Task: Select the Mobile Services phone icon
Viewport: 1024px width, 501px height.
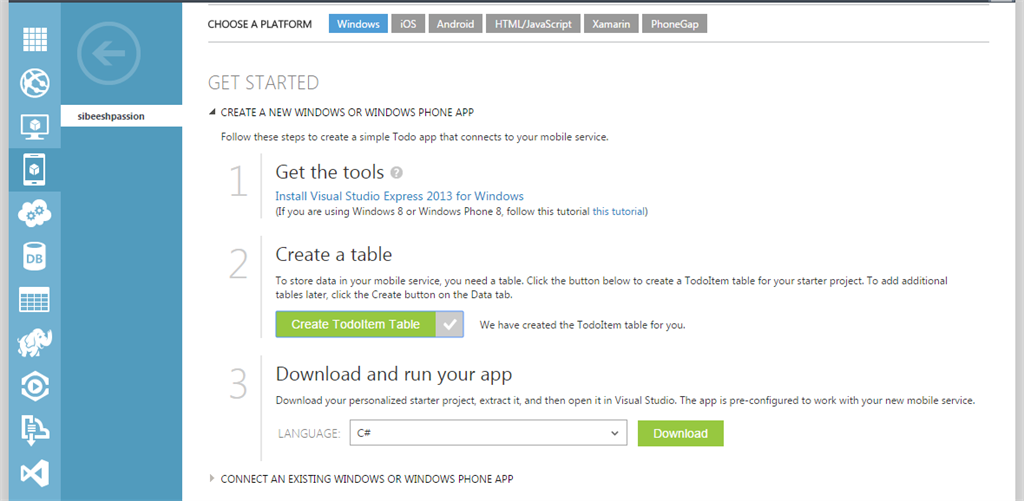Action: [x=35, y=169]
